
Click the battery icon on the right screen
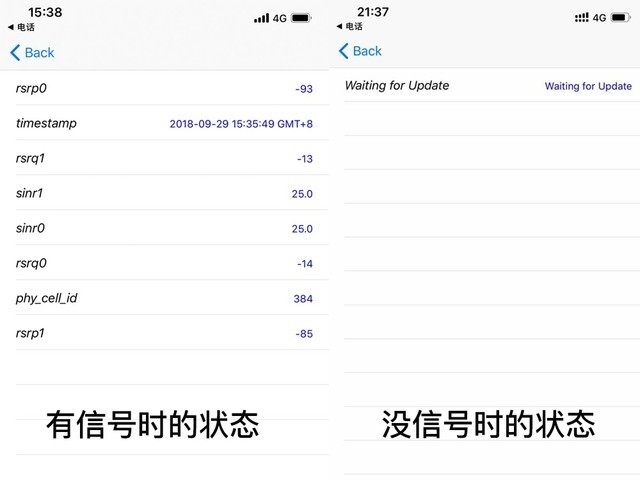622,18
